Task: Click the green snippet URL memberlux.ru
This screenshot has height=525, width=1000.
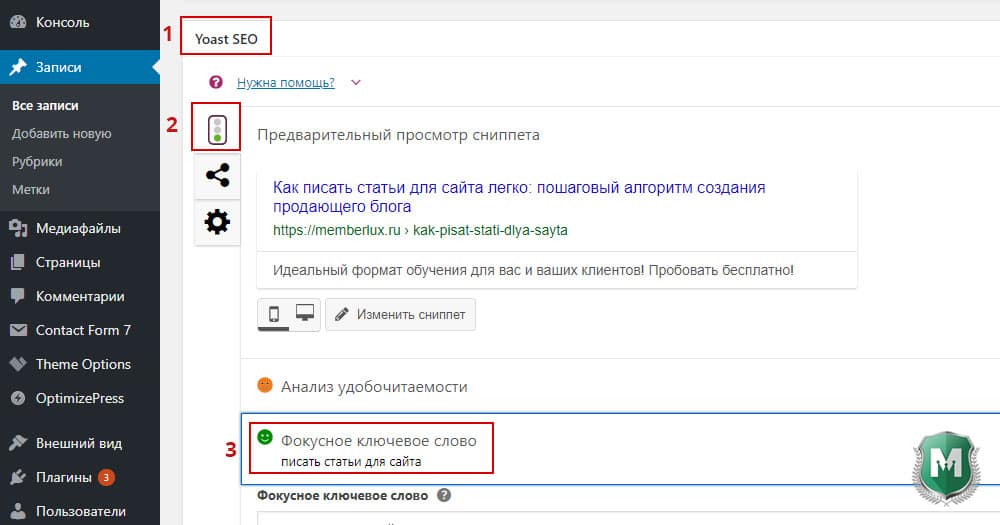Action: (x=420, y=230)
